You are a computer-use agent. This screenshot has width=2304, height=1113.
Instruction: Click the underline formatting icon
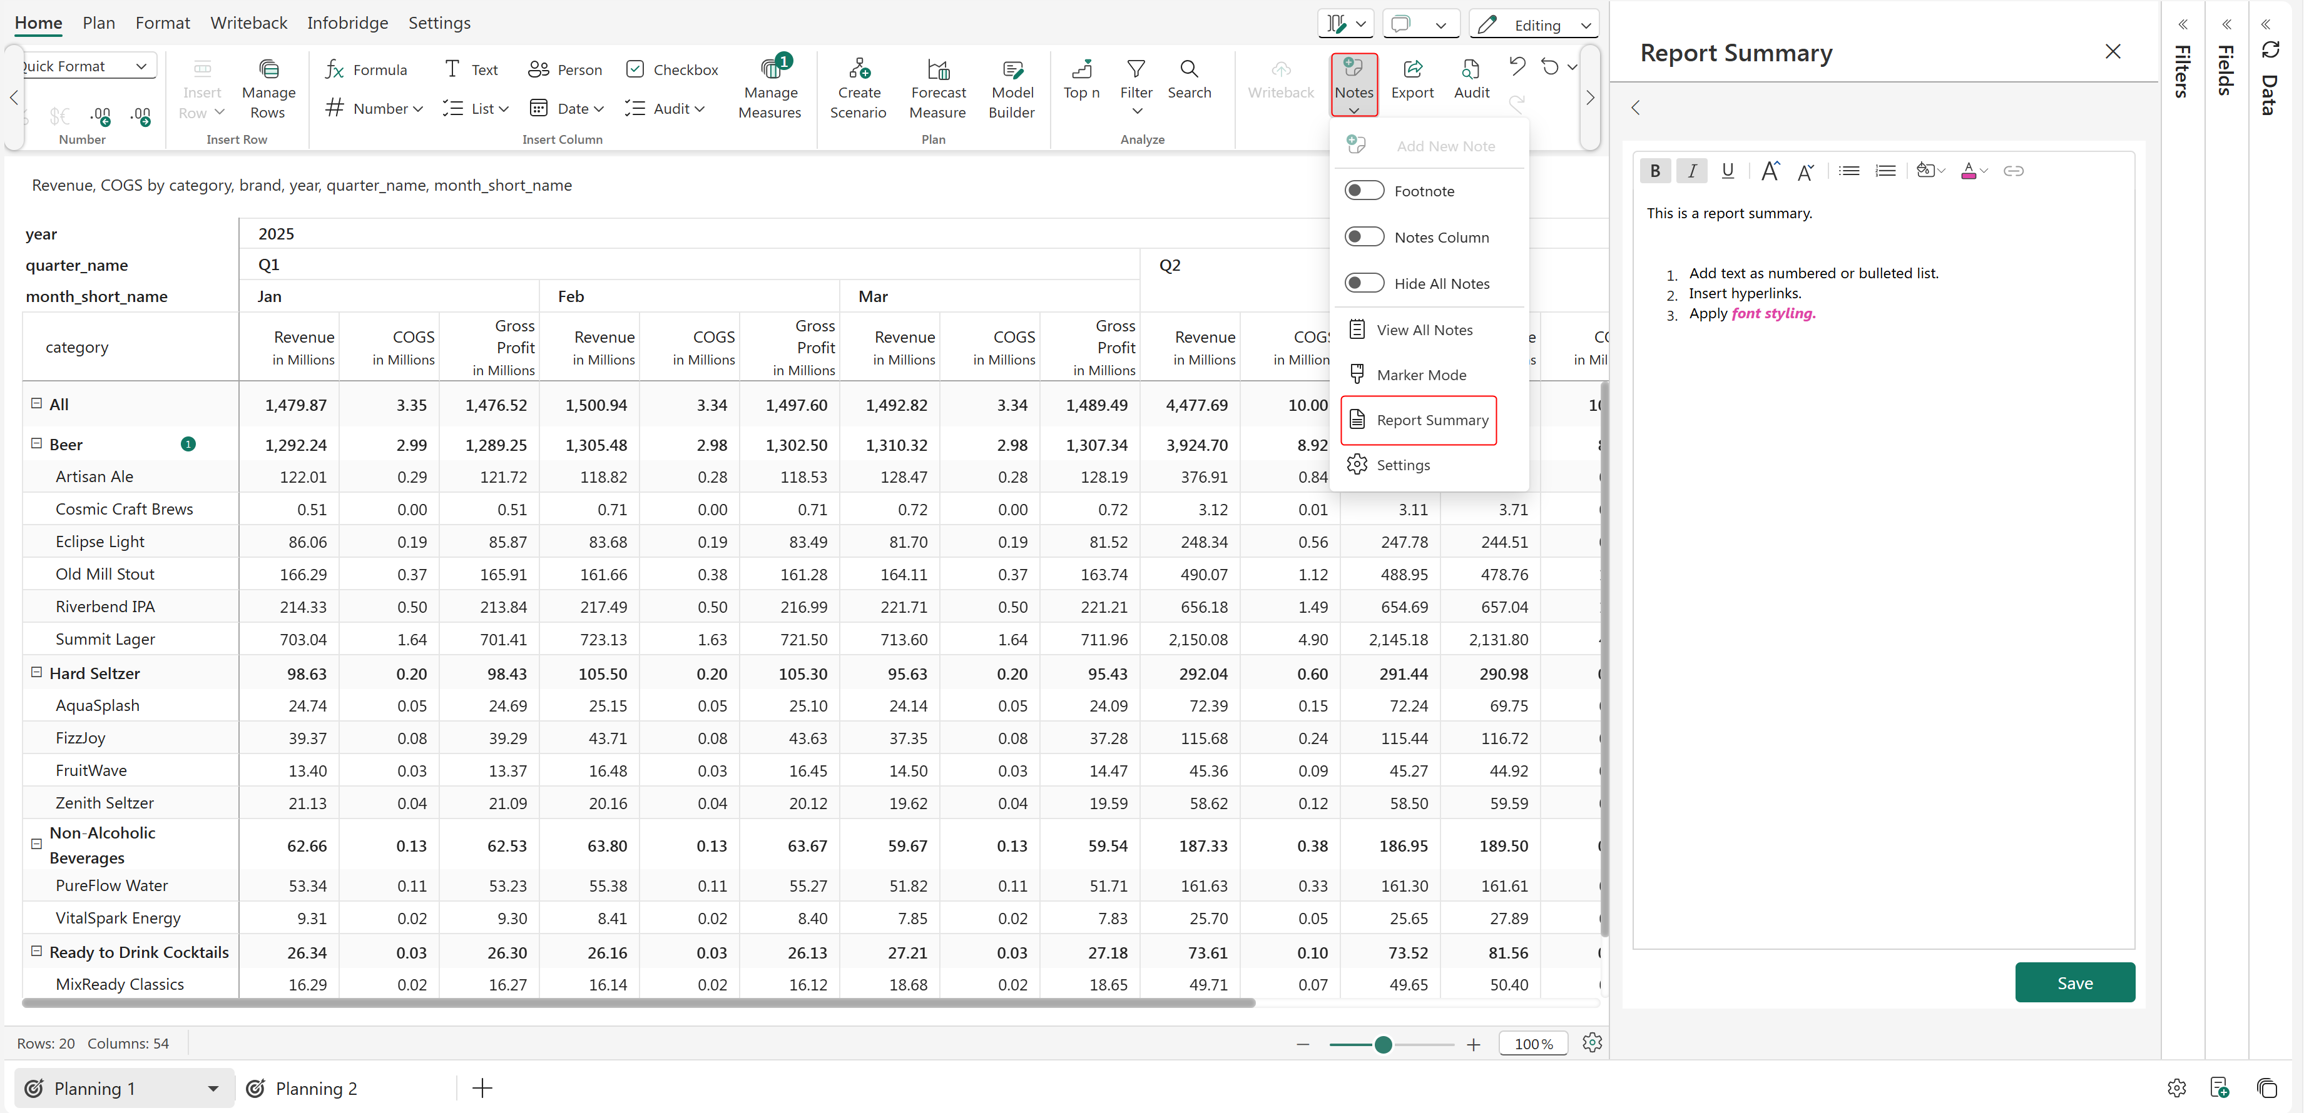pos(1727,171)
